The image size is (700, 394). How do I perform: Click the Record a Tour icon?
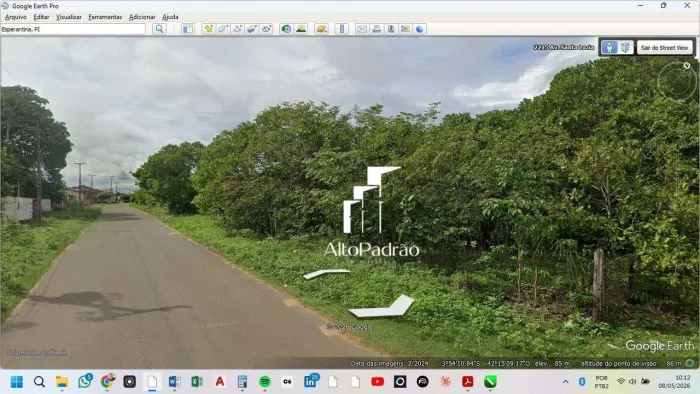pyautogui.click(x=267, y=29)
